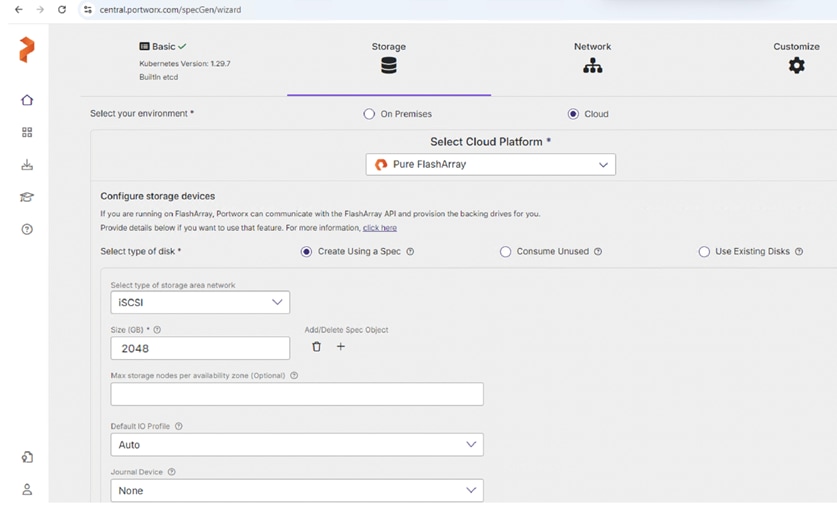
Task: Go back with the browser back arrow
Action: [x=19, y=10]
